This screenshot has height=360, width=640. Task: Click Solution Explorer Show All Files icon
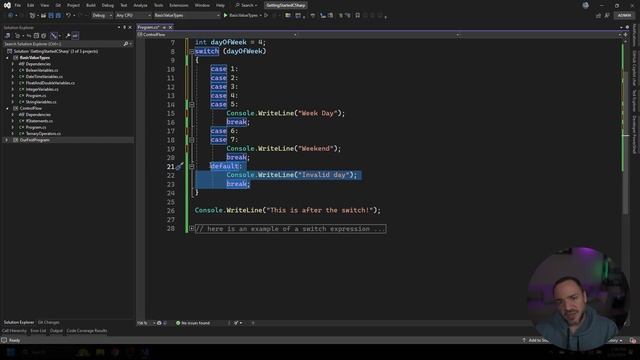44,36
